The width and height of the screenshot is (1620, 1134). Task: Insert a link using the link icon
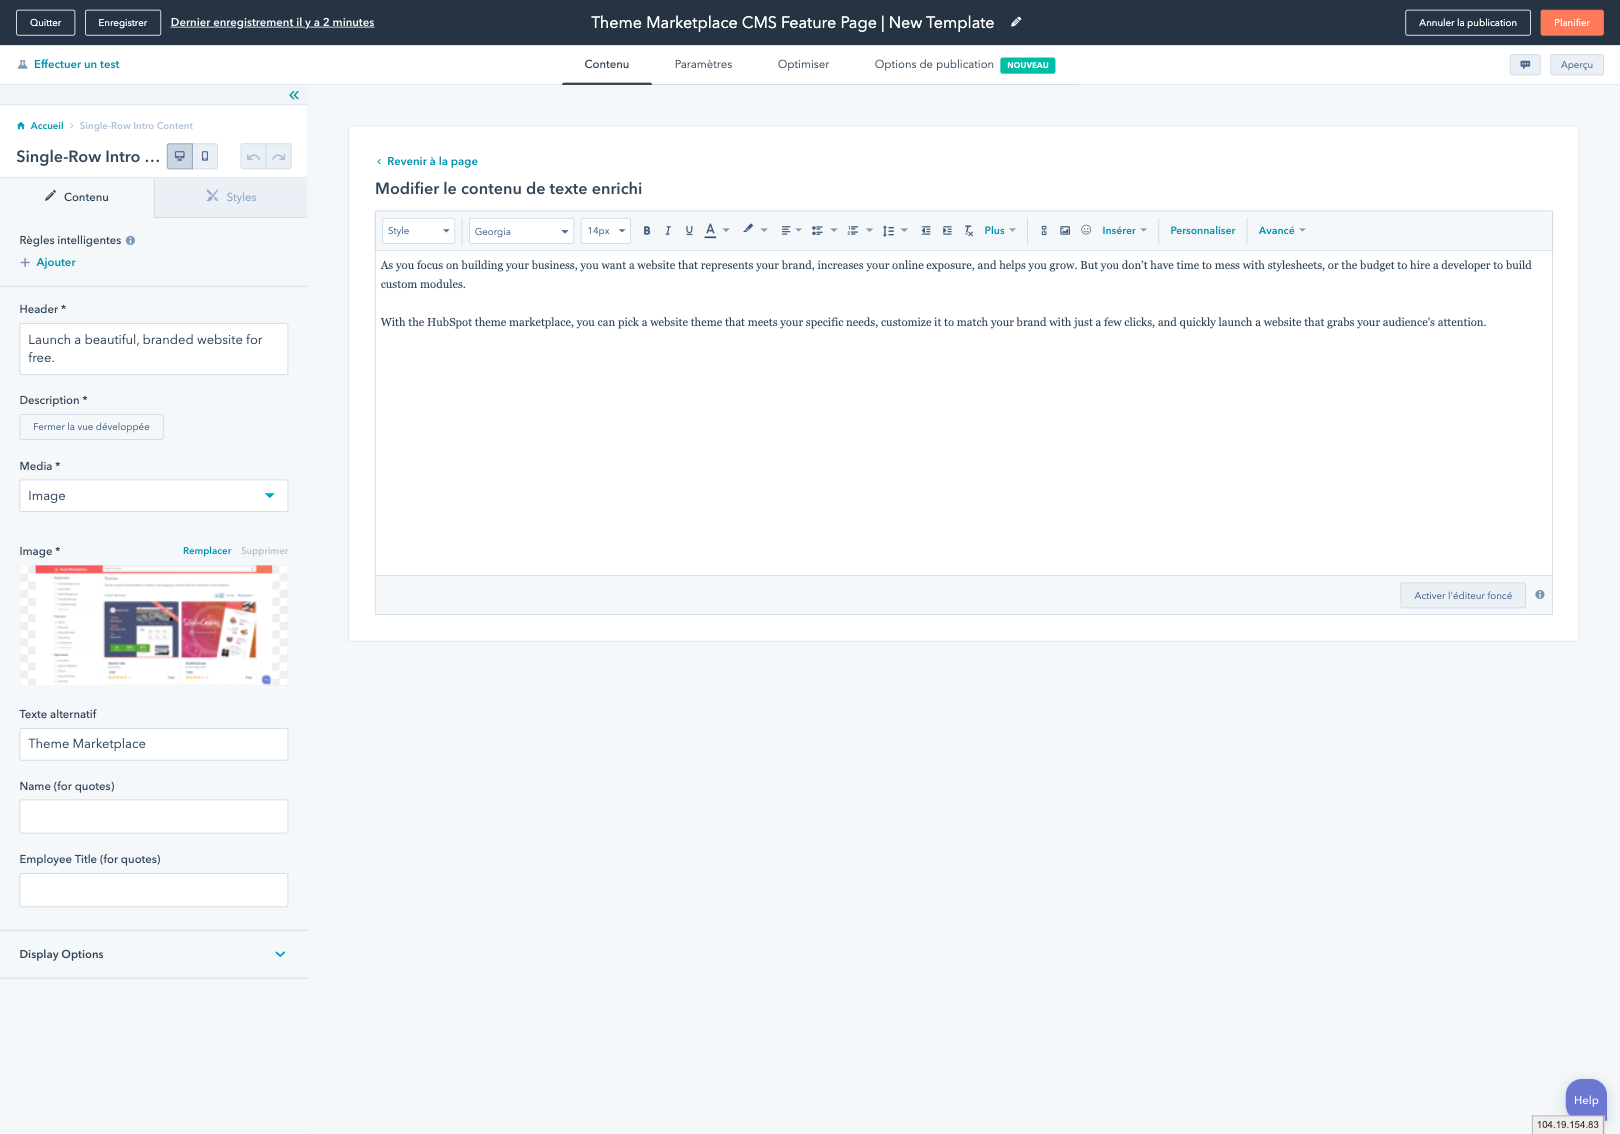click(x=1044, y=231)
